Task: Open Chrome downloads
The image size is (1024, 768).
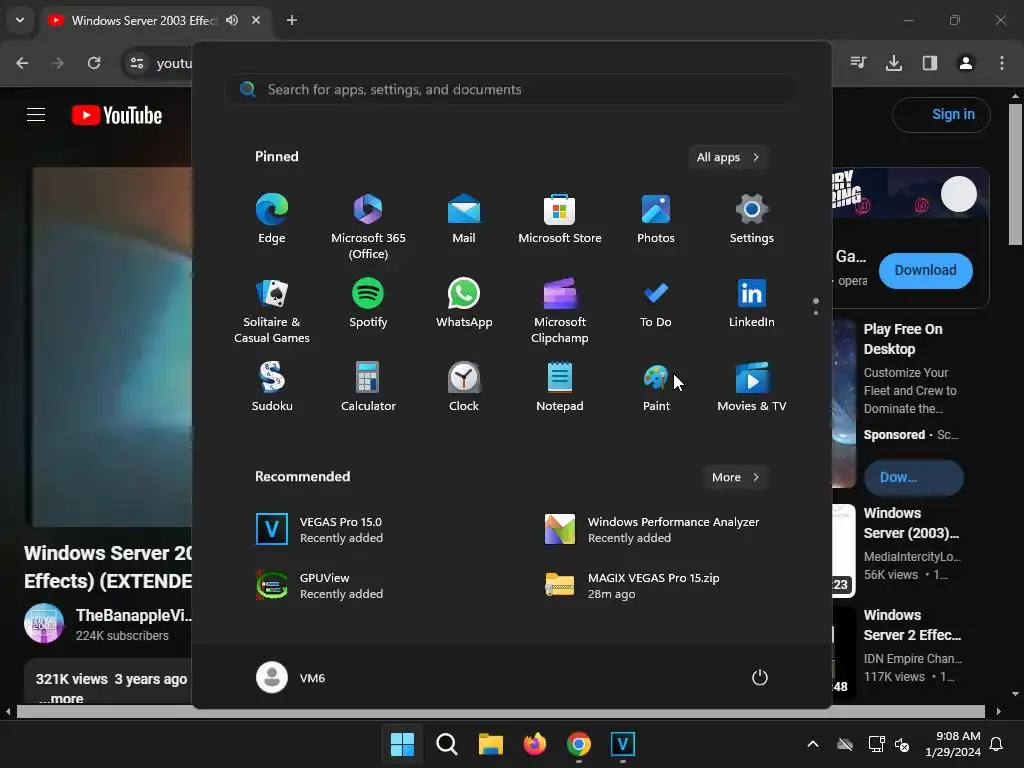Action: tap(894, 63)
